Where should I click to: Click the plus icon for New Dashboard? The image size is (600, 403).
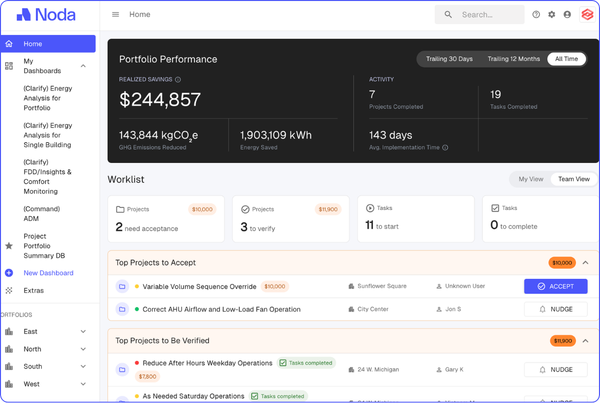point(9,273)
